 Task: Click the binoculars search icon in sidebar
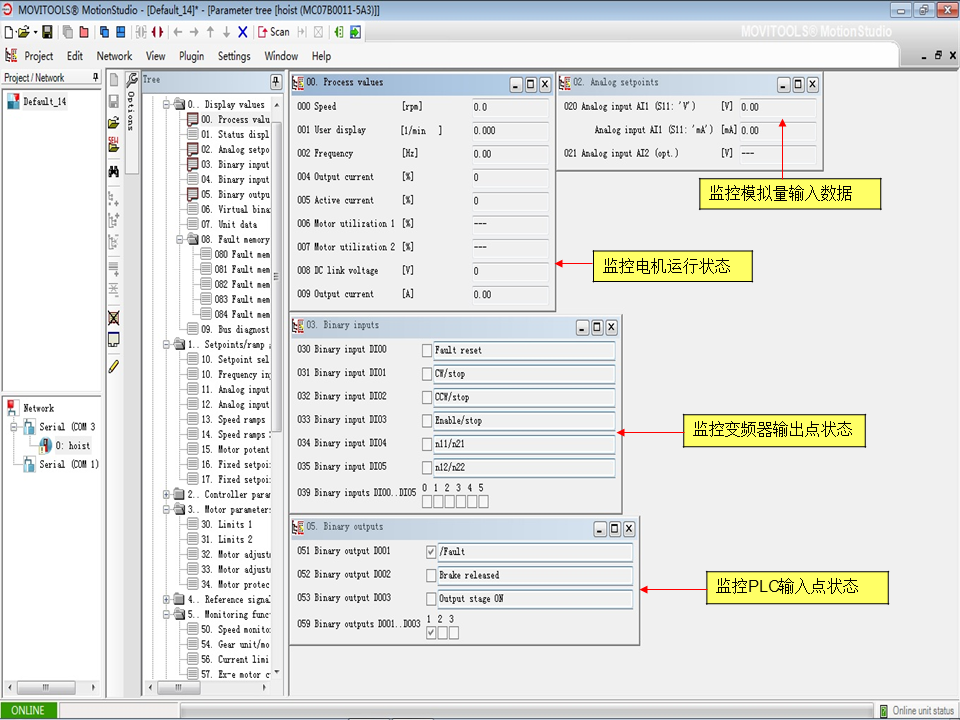click(114, 171)
